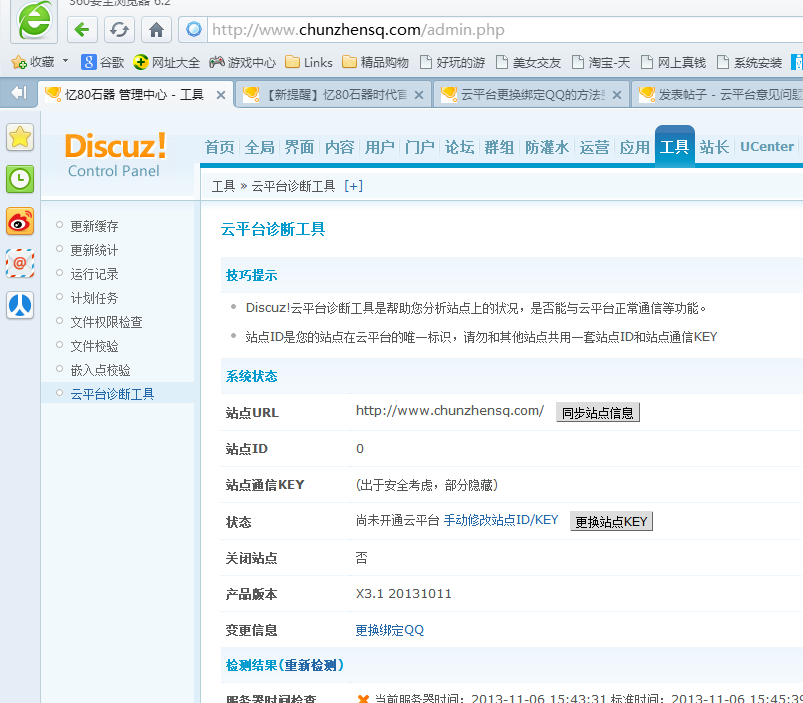
Task: Click the 同步站点信息 button
Action: click(x=598, y=413)
